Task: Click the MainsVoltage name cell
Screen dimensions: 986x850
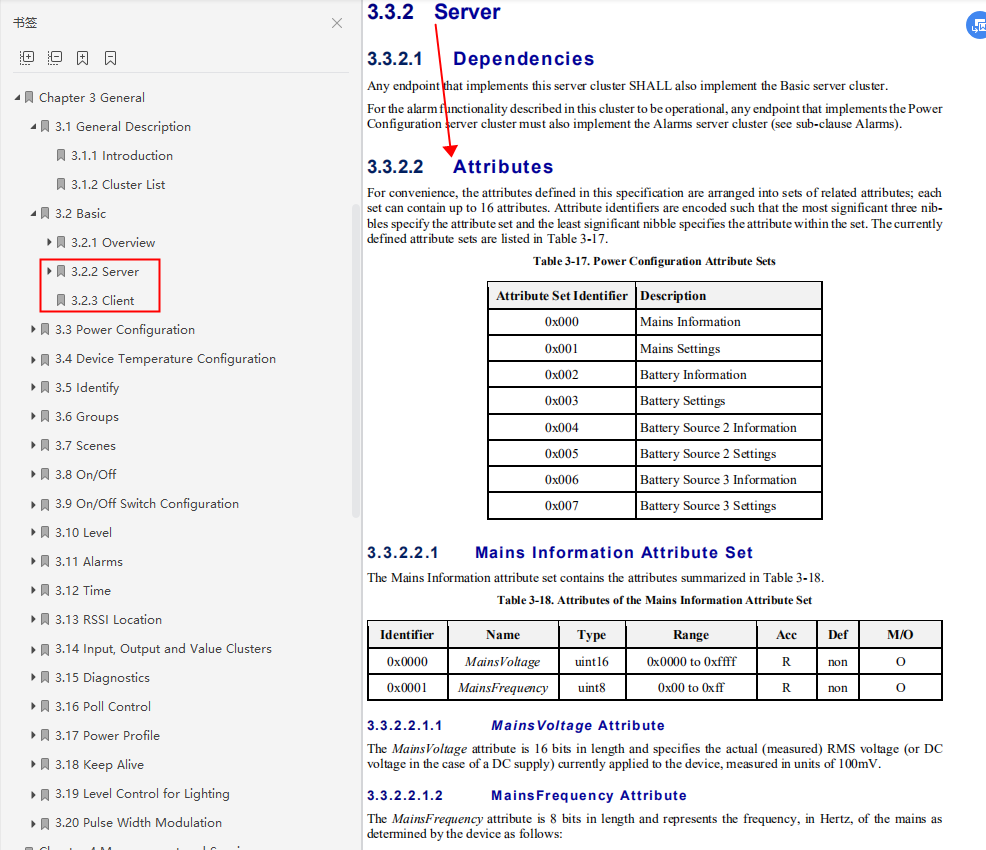Action: coord(503,661)
